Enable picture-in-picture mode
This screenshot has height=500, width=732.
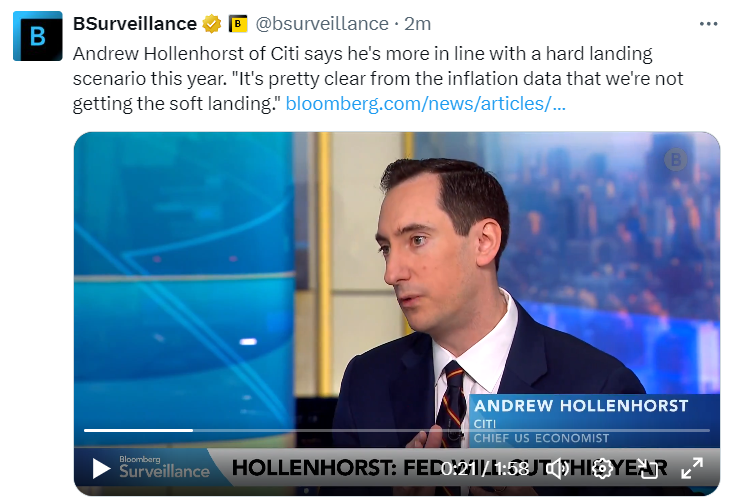point(647,468)
